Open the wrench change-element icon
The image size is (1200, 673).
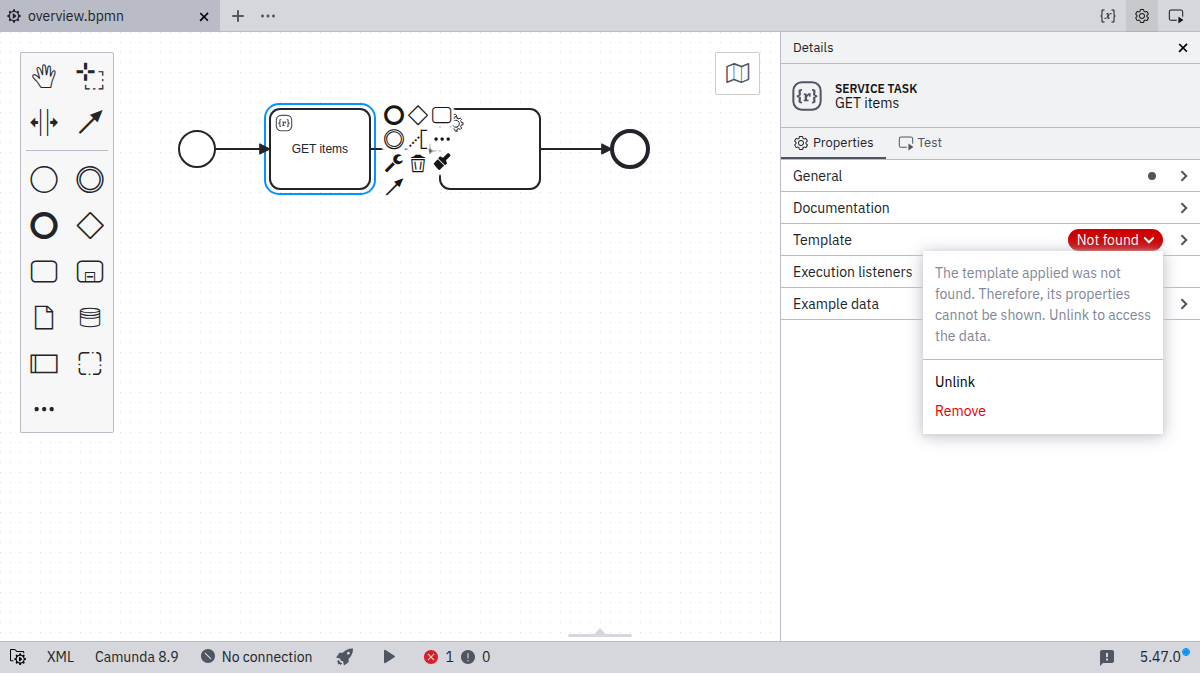coord(394,163)
